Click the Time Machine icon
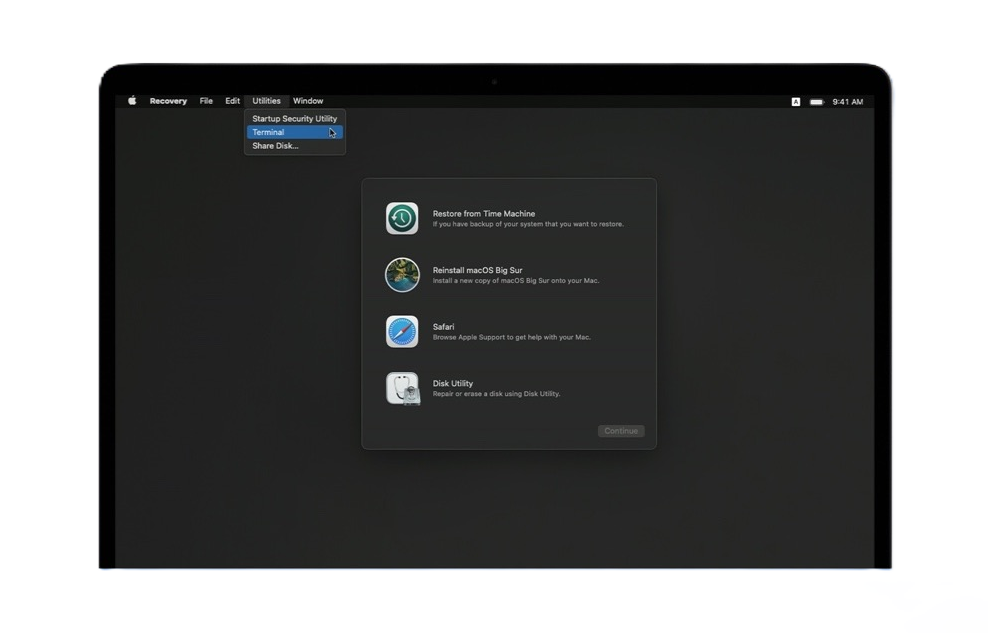This screenshot has width=988, height=633. tap(402, 218)
